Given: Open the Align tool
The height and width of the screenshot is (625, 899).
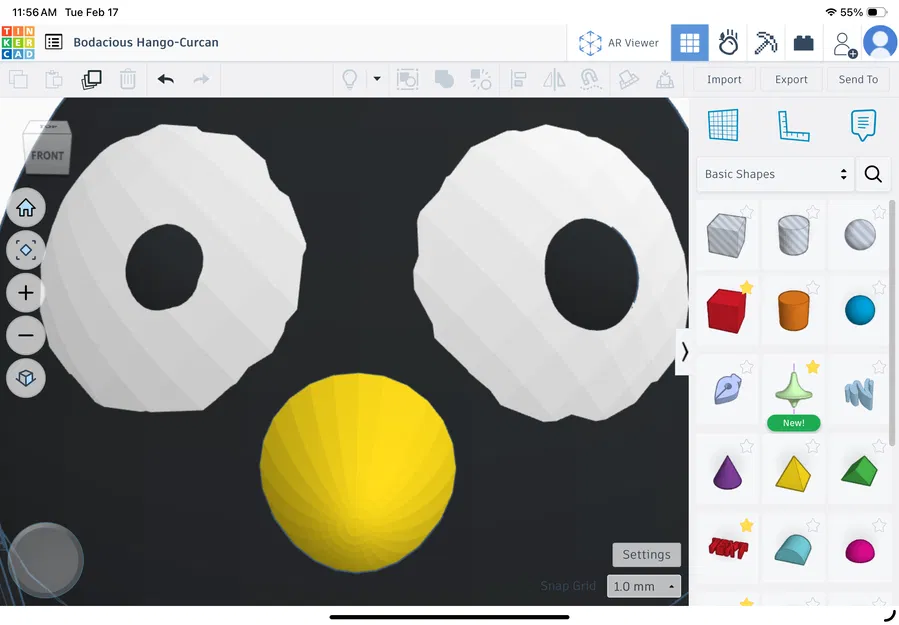Looking at the screenshot, I should (518, 79).
